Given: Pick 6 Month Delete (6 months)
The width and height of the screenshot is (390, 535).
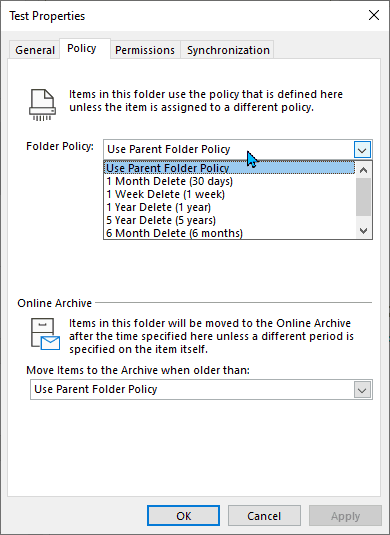Looking at the screenshot, I should [x=229, y=233].
